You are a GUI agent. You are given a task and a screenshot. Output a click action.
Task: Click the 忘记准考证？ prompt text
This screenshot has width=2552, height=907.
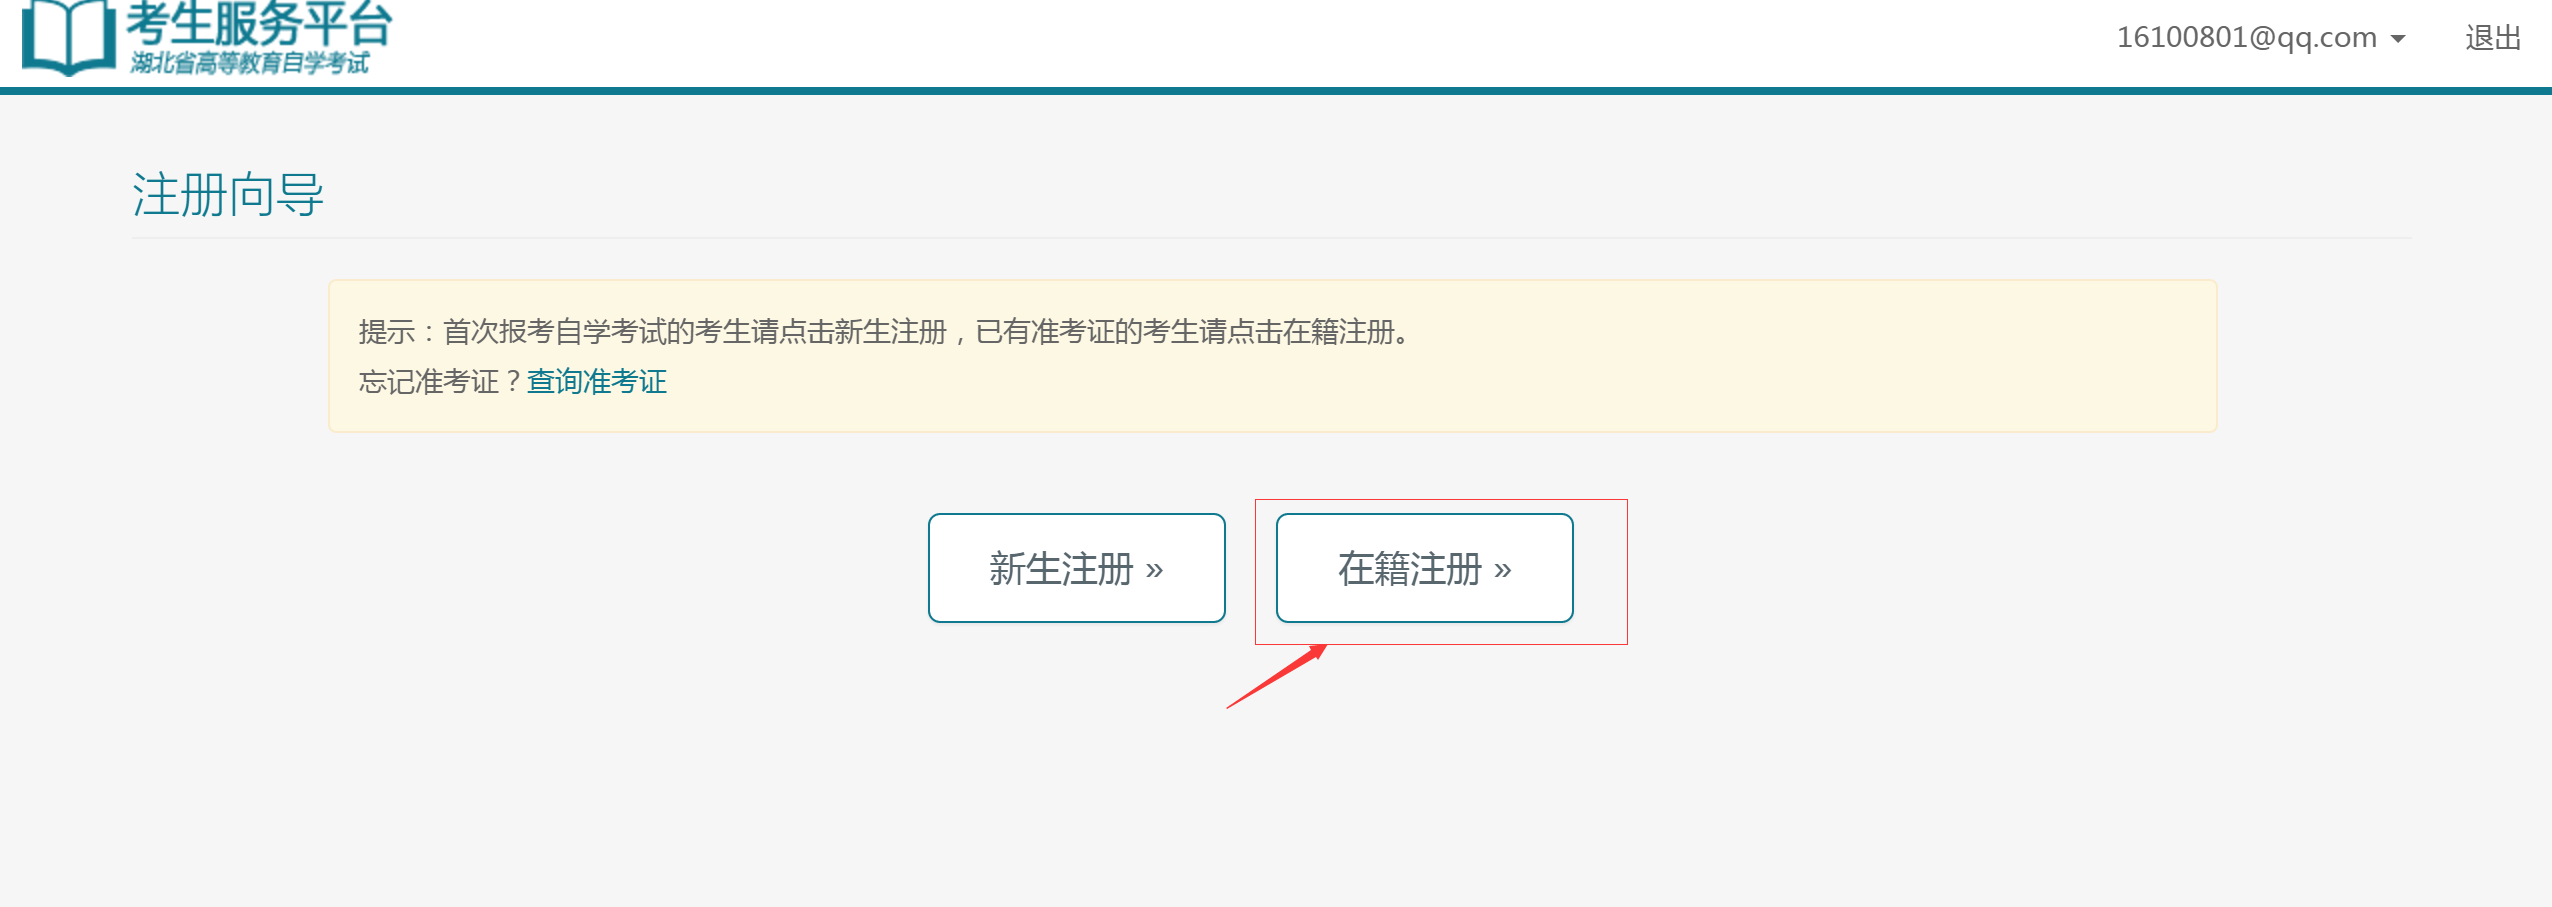coord(441,381)
